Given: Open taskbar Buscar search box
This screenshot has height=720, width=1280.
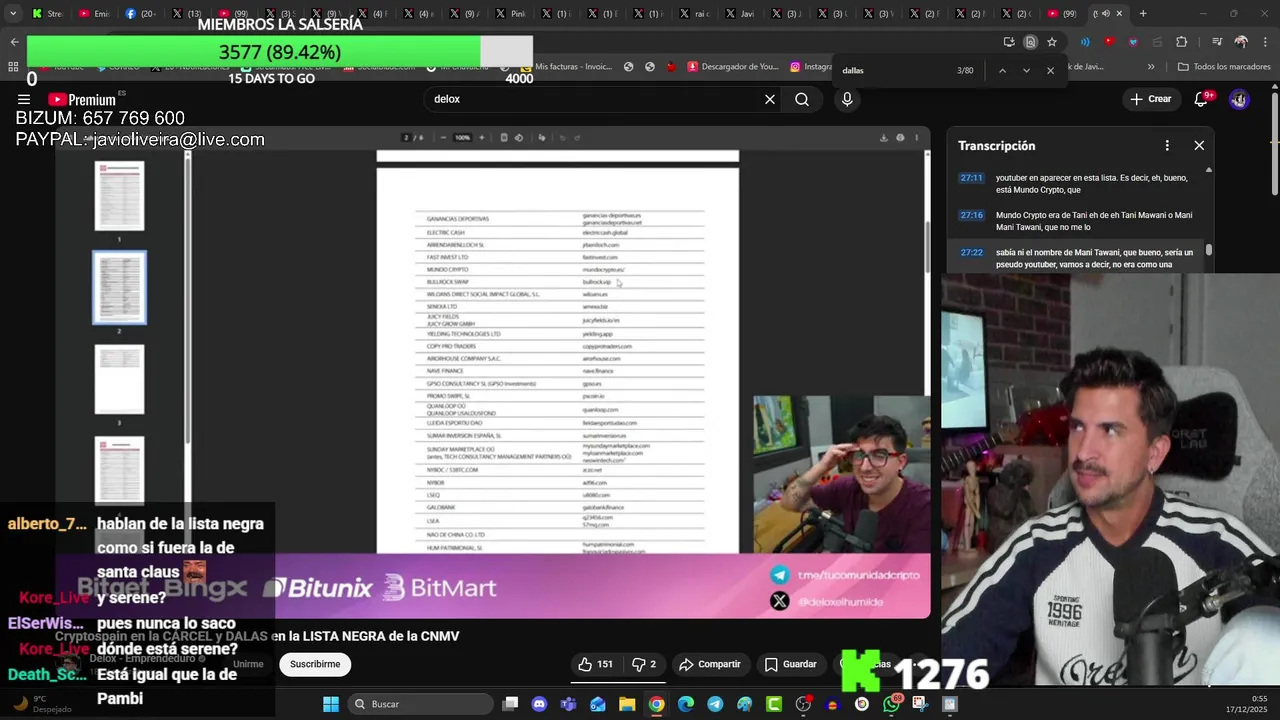Looking at the screenshot, I should [x=419, y=704].
